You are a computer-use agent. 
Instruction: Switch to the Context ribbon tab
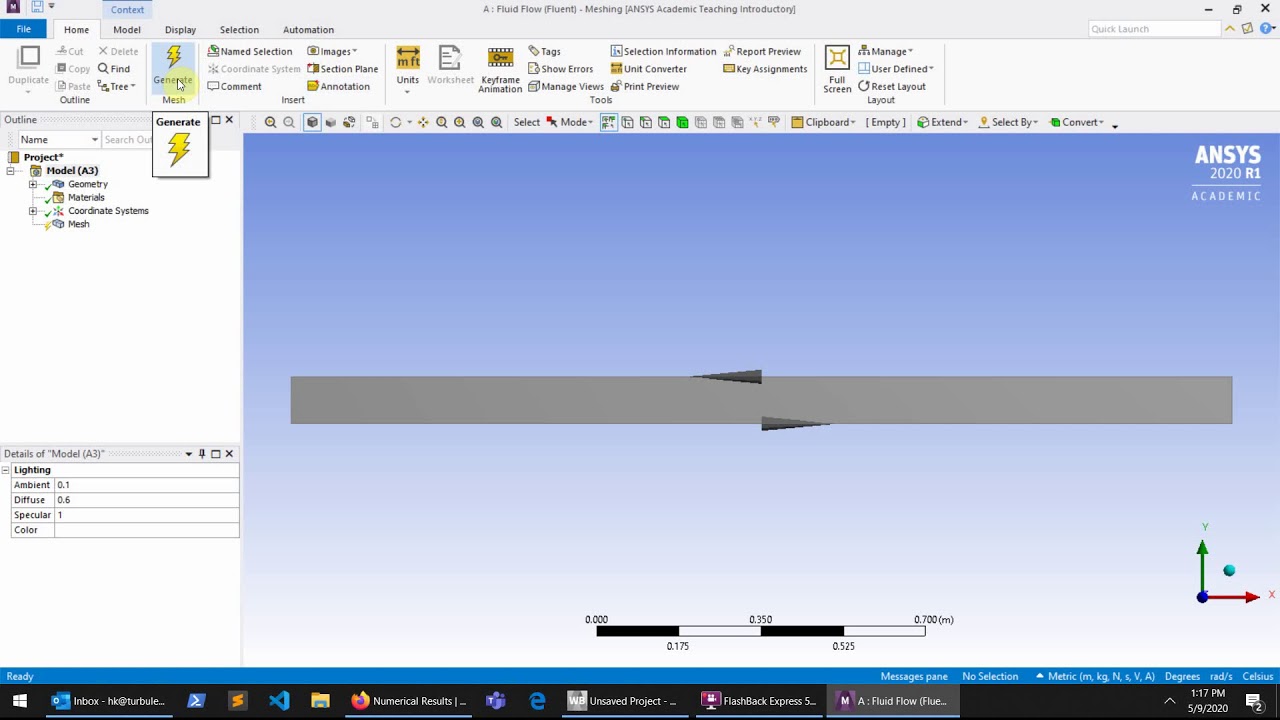(x=127, y=10)
